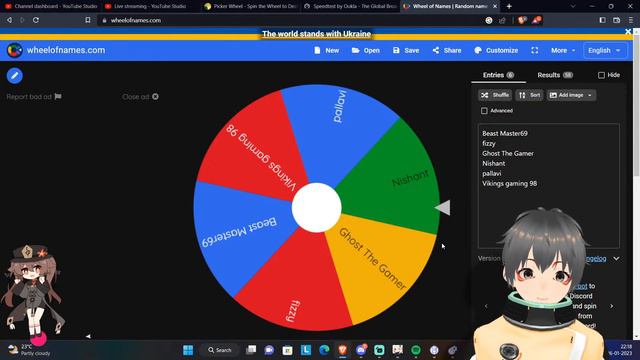Enter fullscreen mode for the wheel
This screenshot has height=360, width=640.
(535, 50)
